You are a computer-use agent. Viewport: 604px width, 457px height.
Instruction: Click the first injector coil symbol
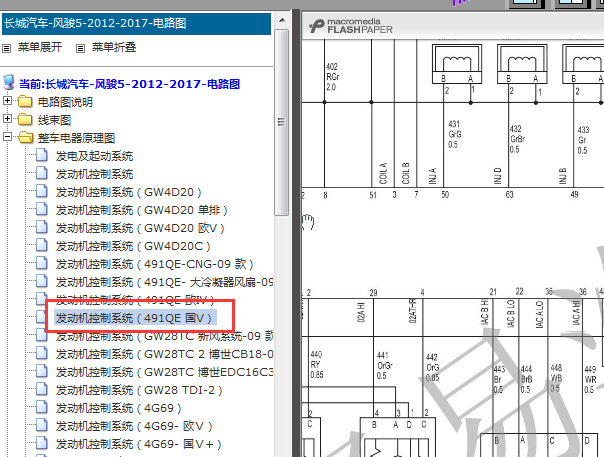pyautogui.click(x=457, y=64)
